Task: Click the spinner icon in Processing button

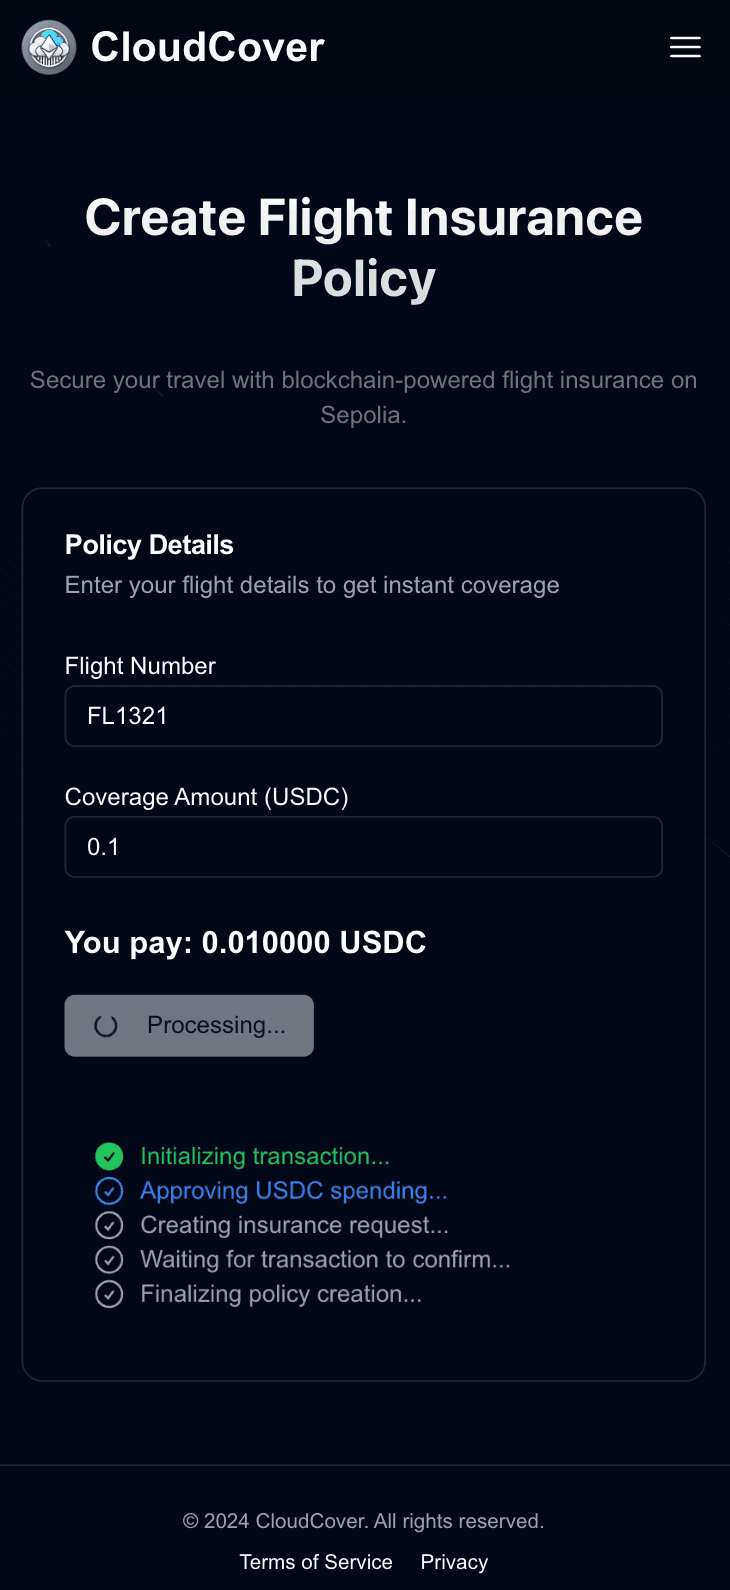Action: click(106, 1026)
